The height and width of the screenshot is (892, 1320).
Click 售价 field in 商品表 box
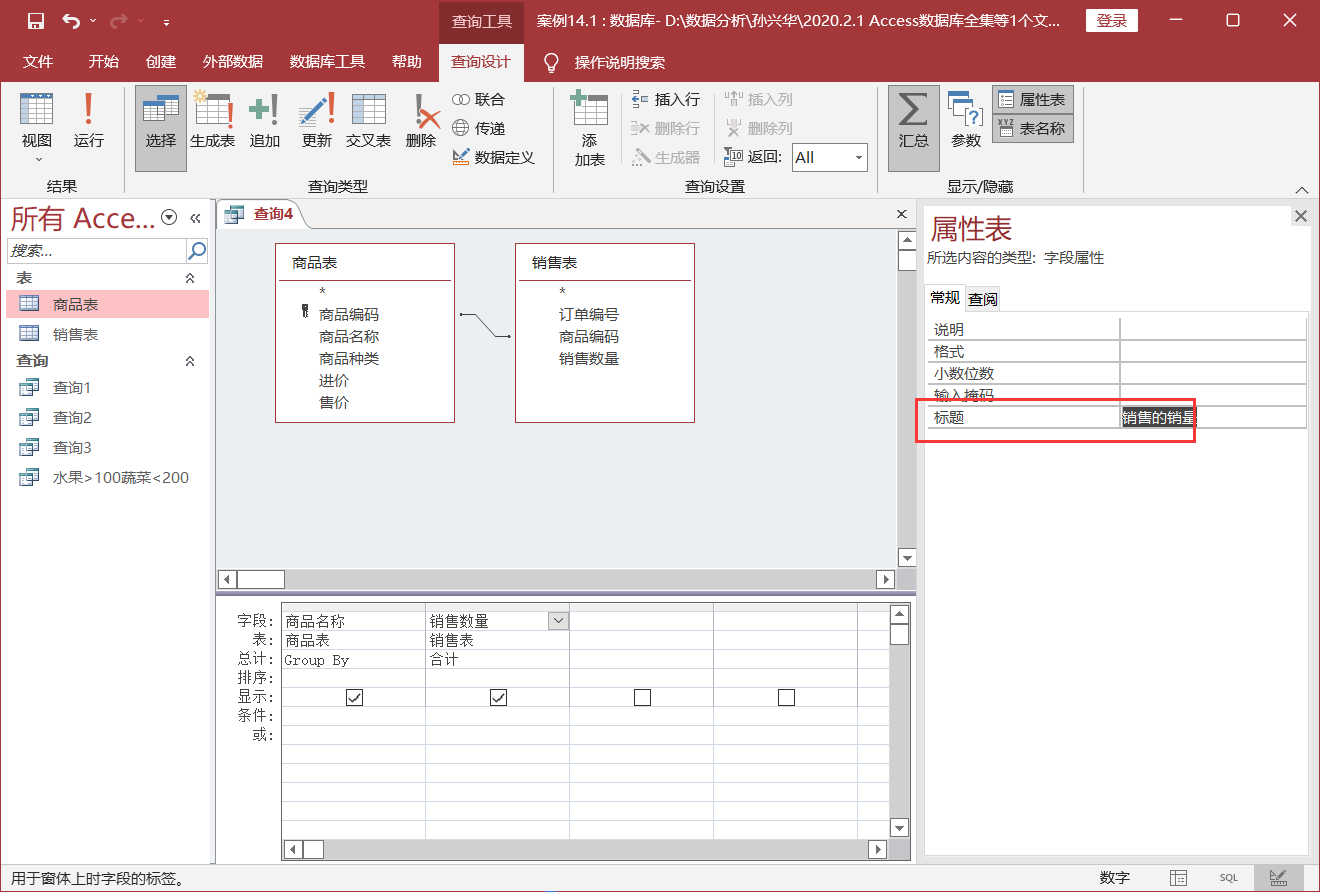click(x=334, y=402)
